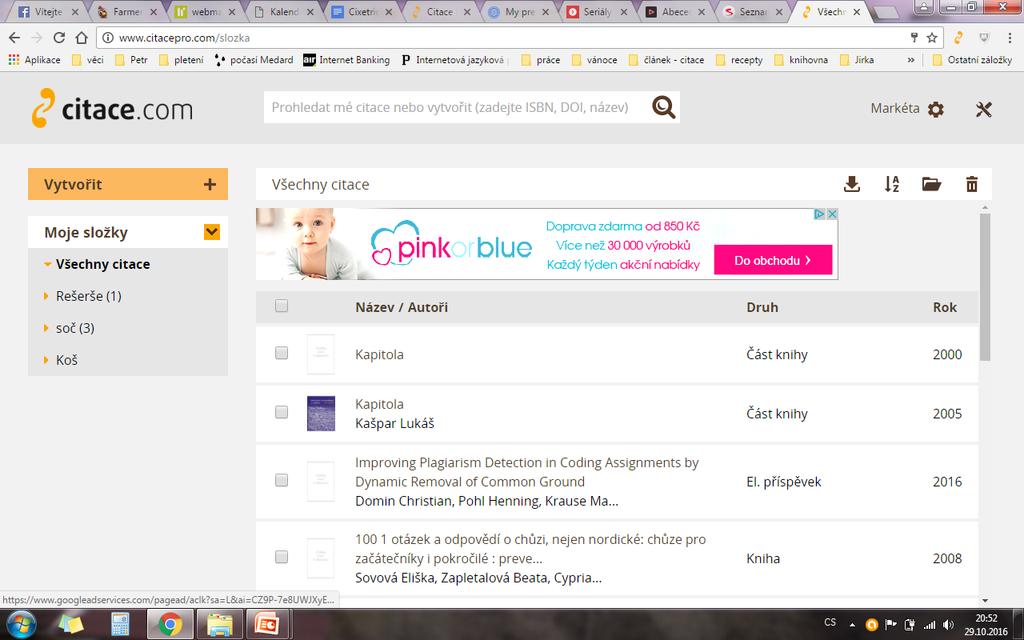Viewport: 1024px width, 640px height.
Task: Click into the citation search field
Action: (457, 107)
